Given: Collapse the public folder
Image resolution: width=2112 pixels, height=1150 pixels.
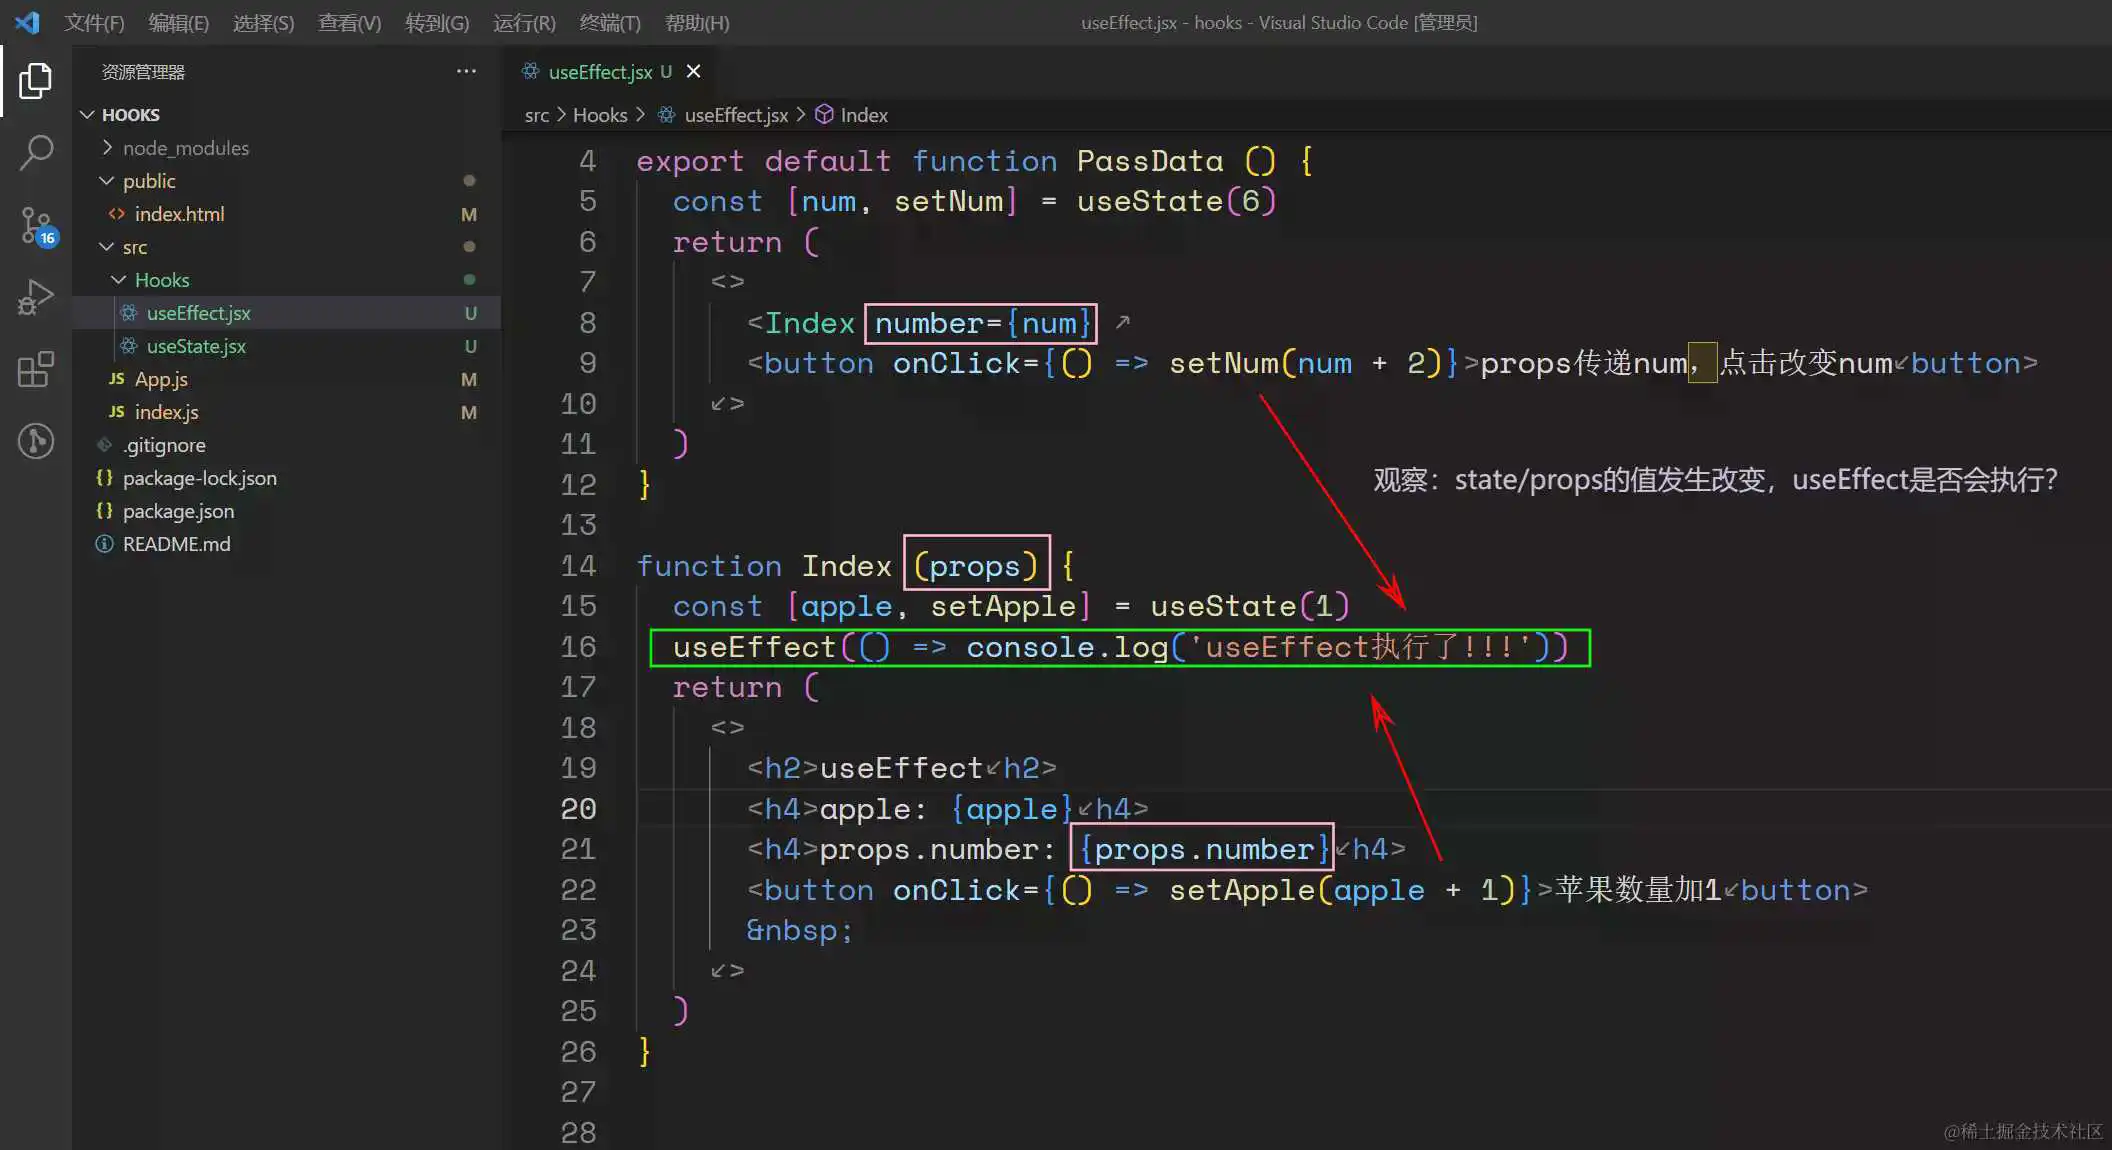Looking at the screenshot, I should (x=107, y=181).
